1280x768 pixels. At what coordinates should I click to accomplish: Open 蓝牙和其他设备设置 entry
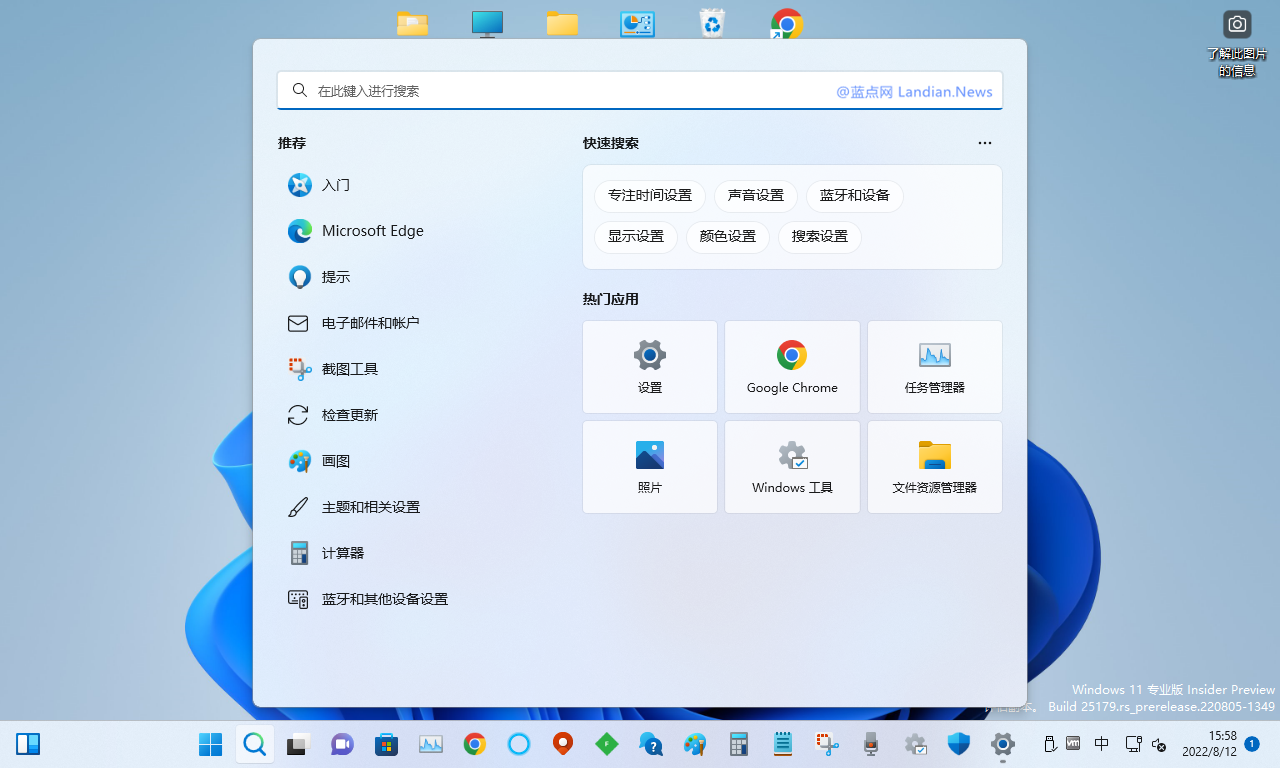click(x=420, y=599)
